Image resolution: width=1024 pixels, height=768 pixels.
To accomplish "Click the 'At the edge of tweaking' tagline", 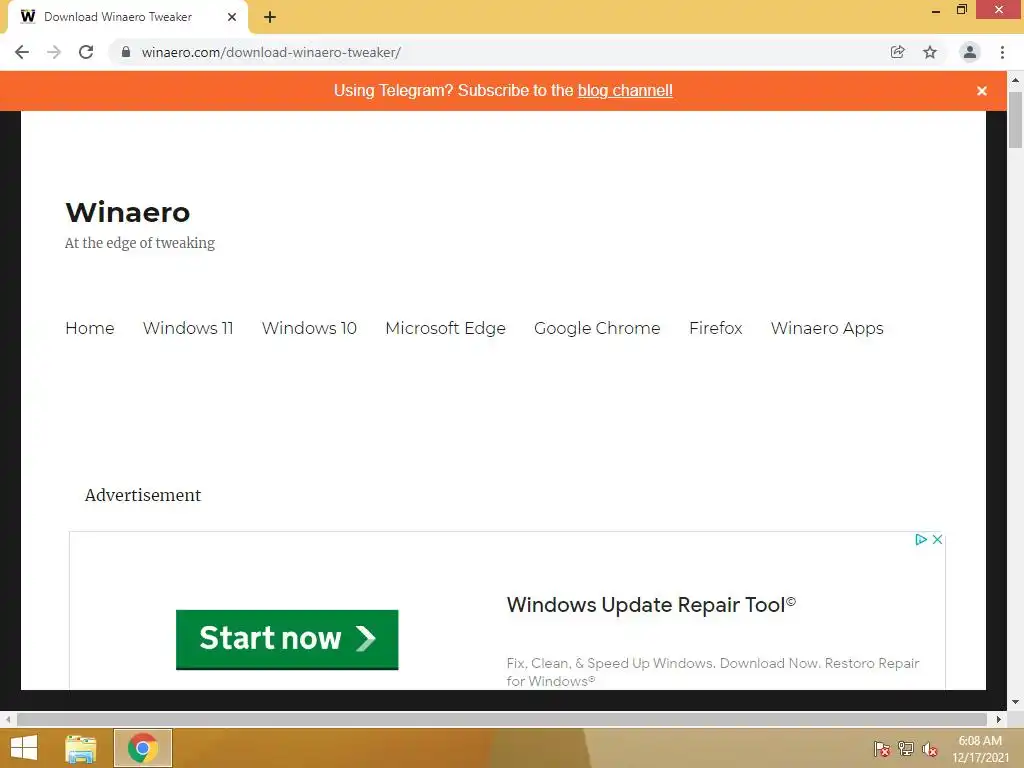I will 140,243.
